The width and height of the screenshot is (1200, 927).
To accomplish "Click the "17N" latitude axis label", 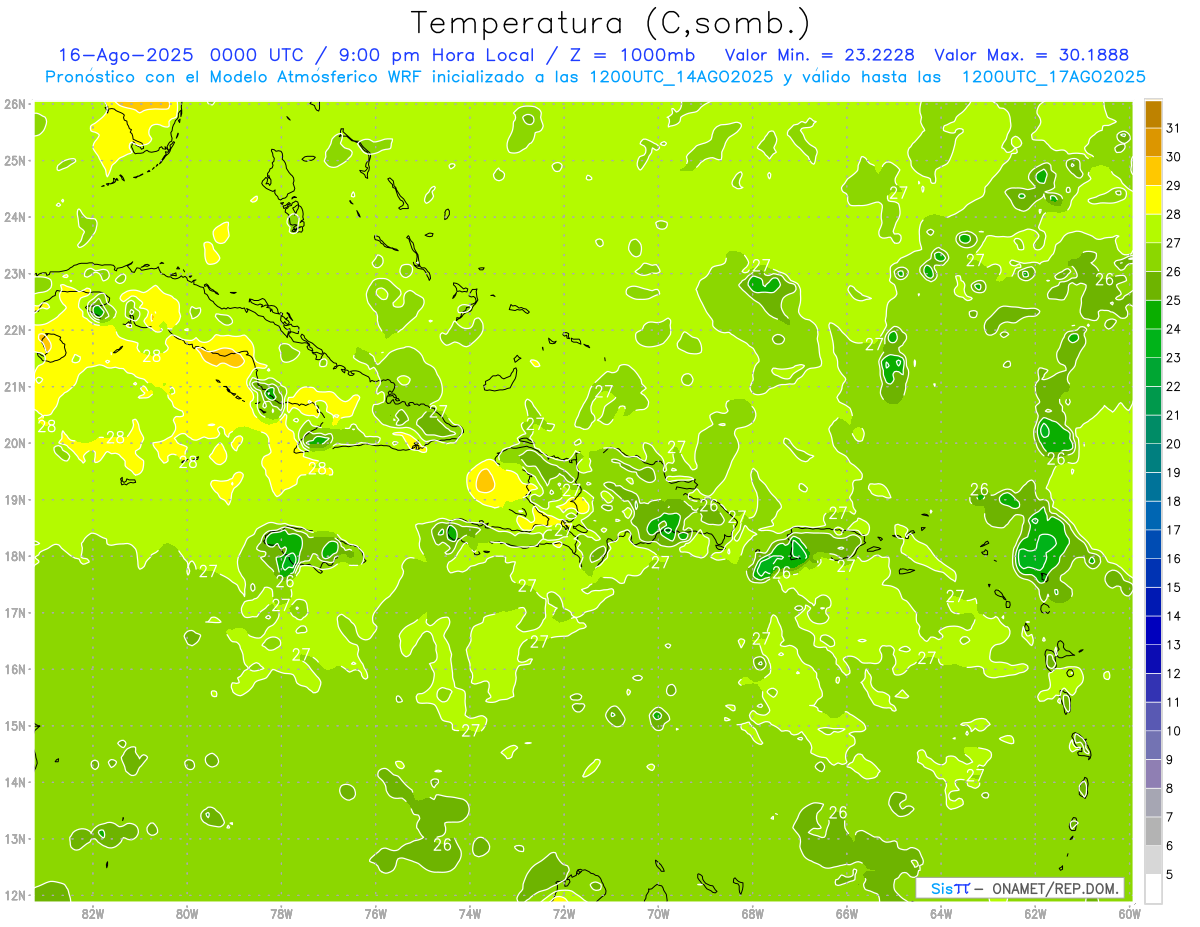I will coord(15,612).
